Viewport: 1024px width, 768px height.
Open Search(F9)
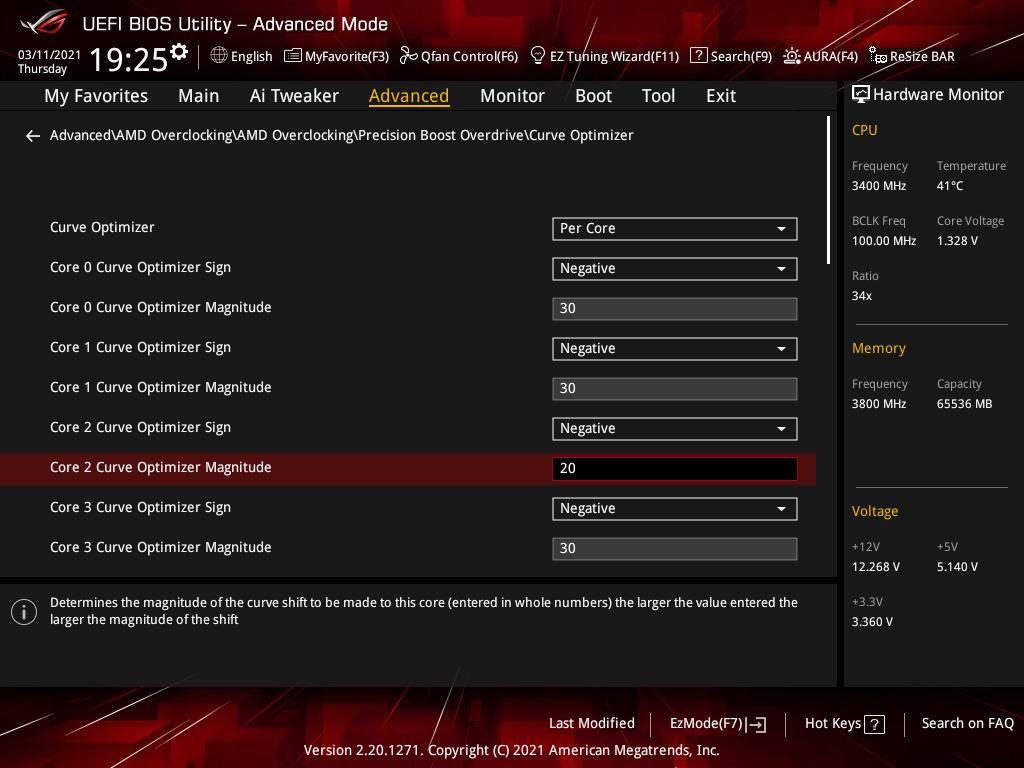(x=731, y=56)
